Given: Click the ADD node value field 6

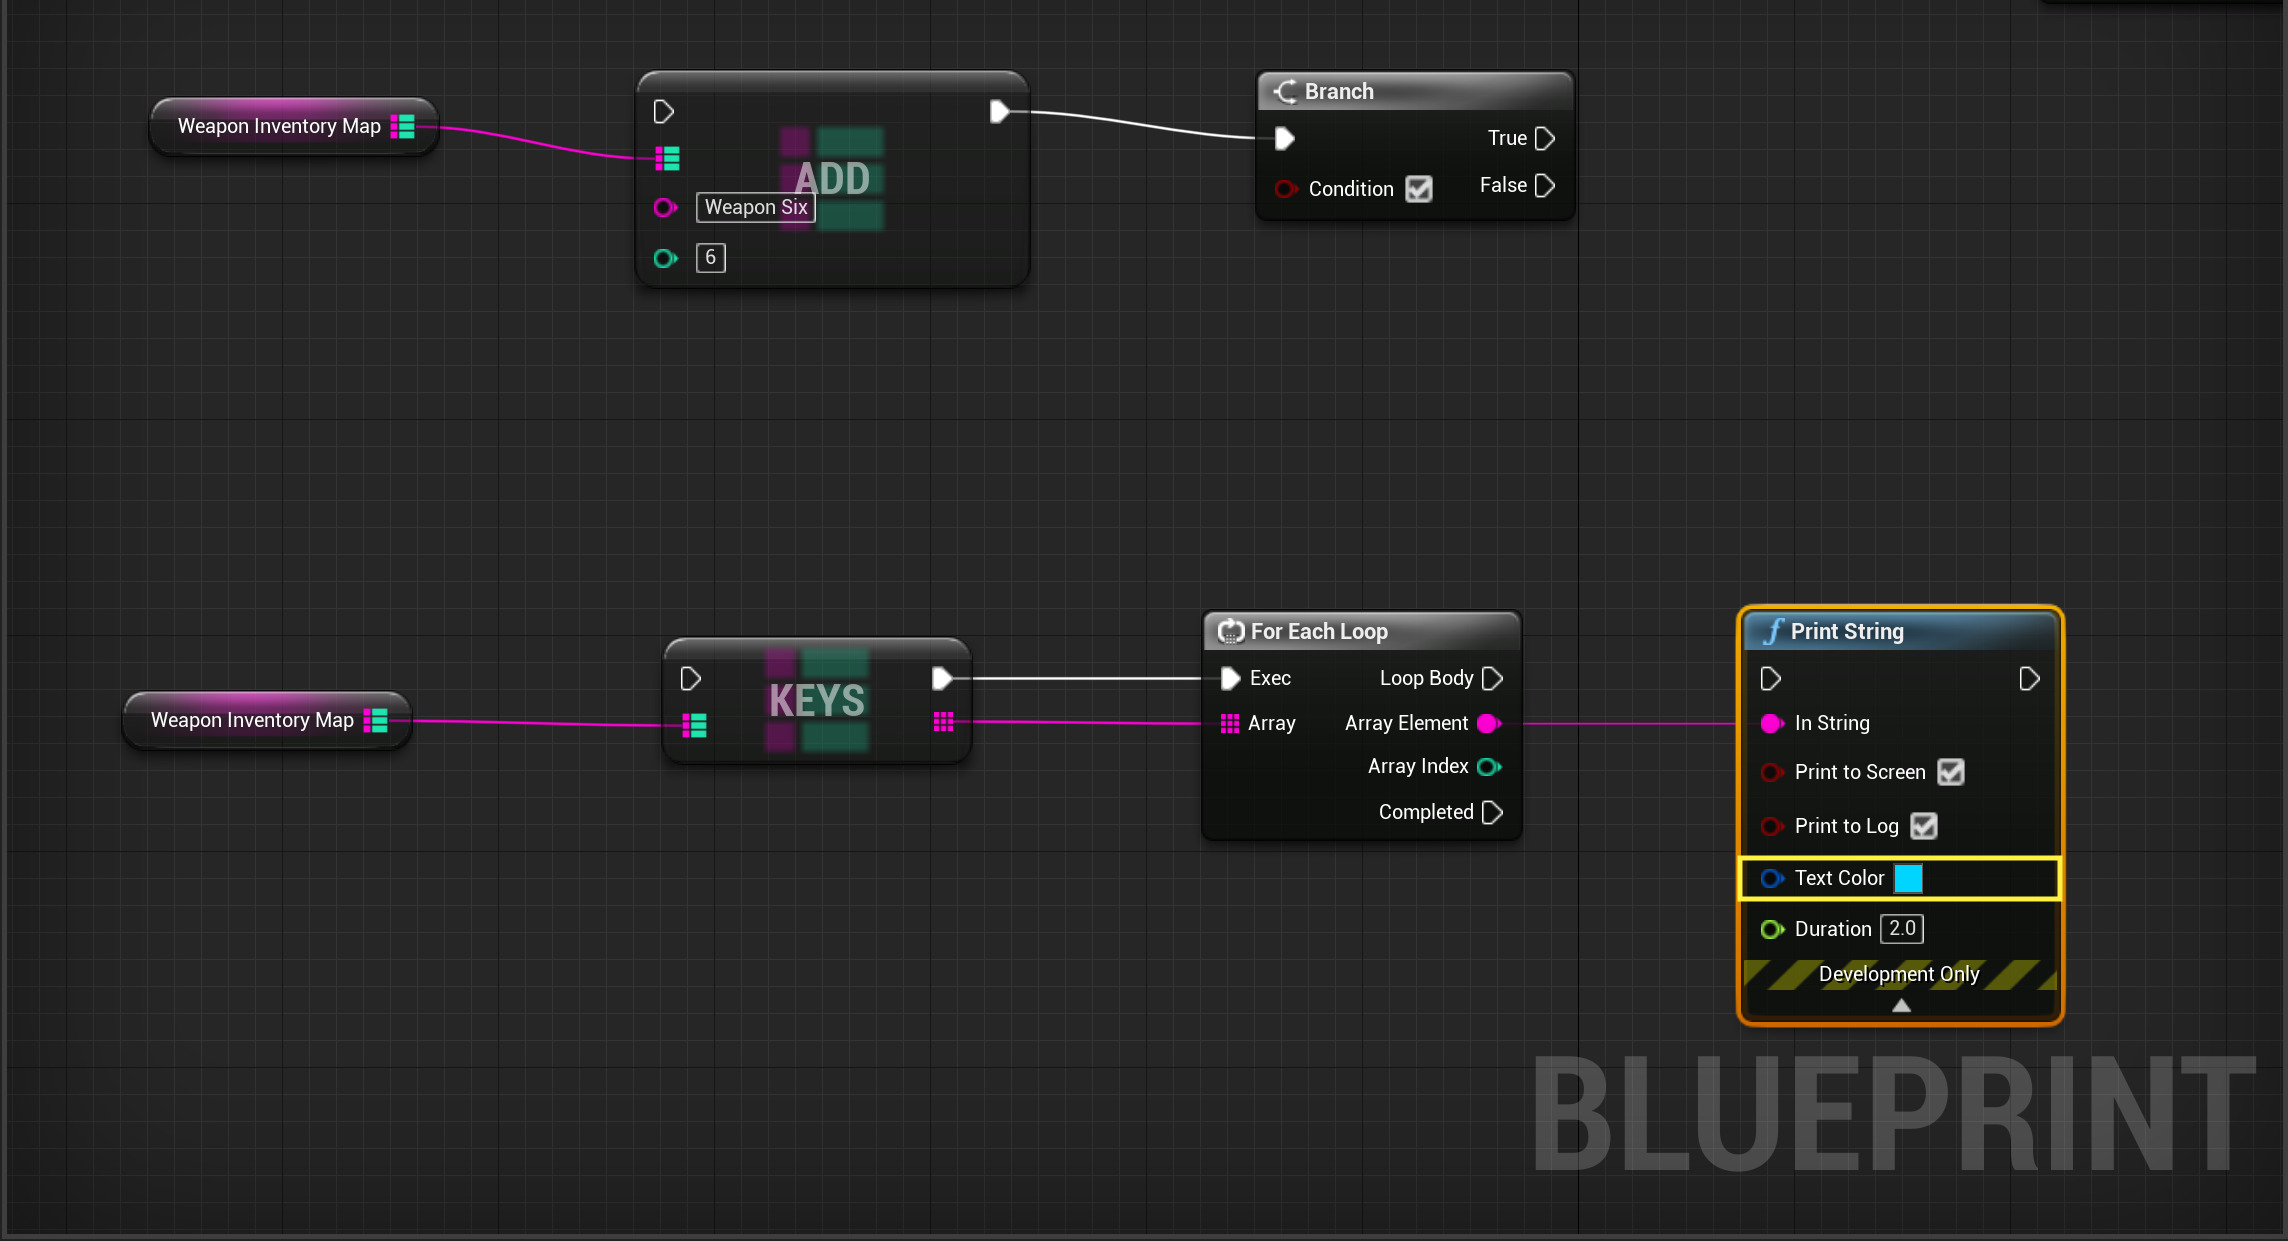Looking at the screenshot, I should click(710, 258).
